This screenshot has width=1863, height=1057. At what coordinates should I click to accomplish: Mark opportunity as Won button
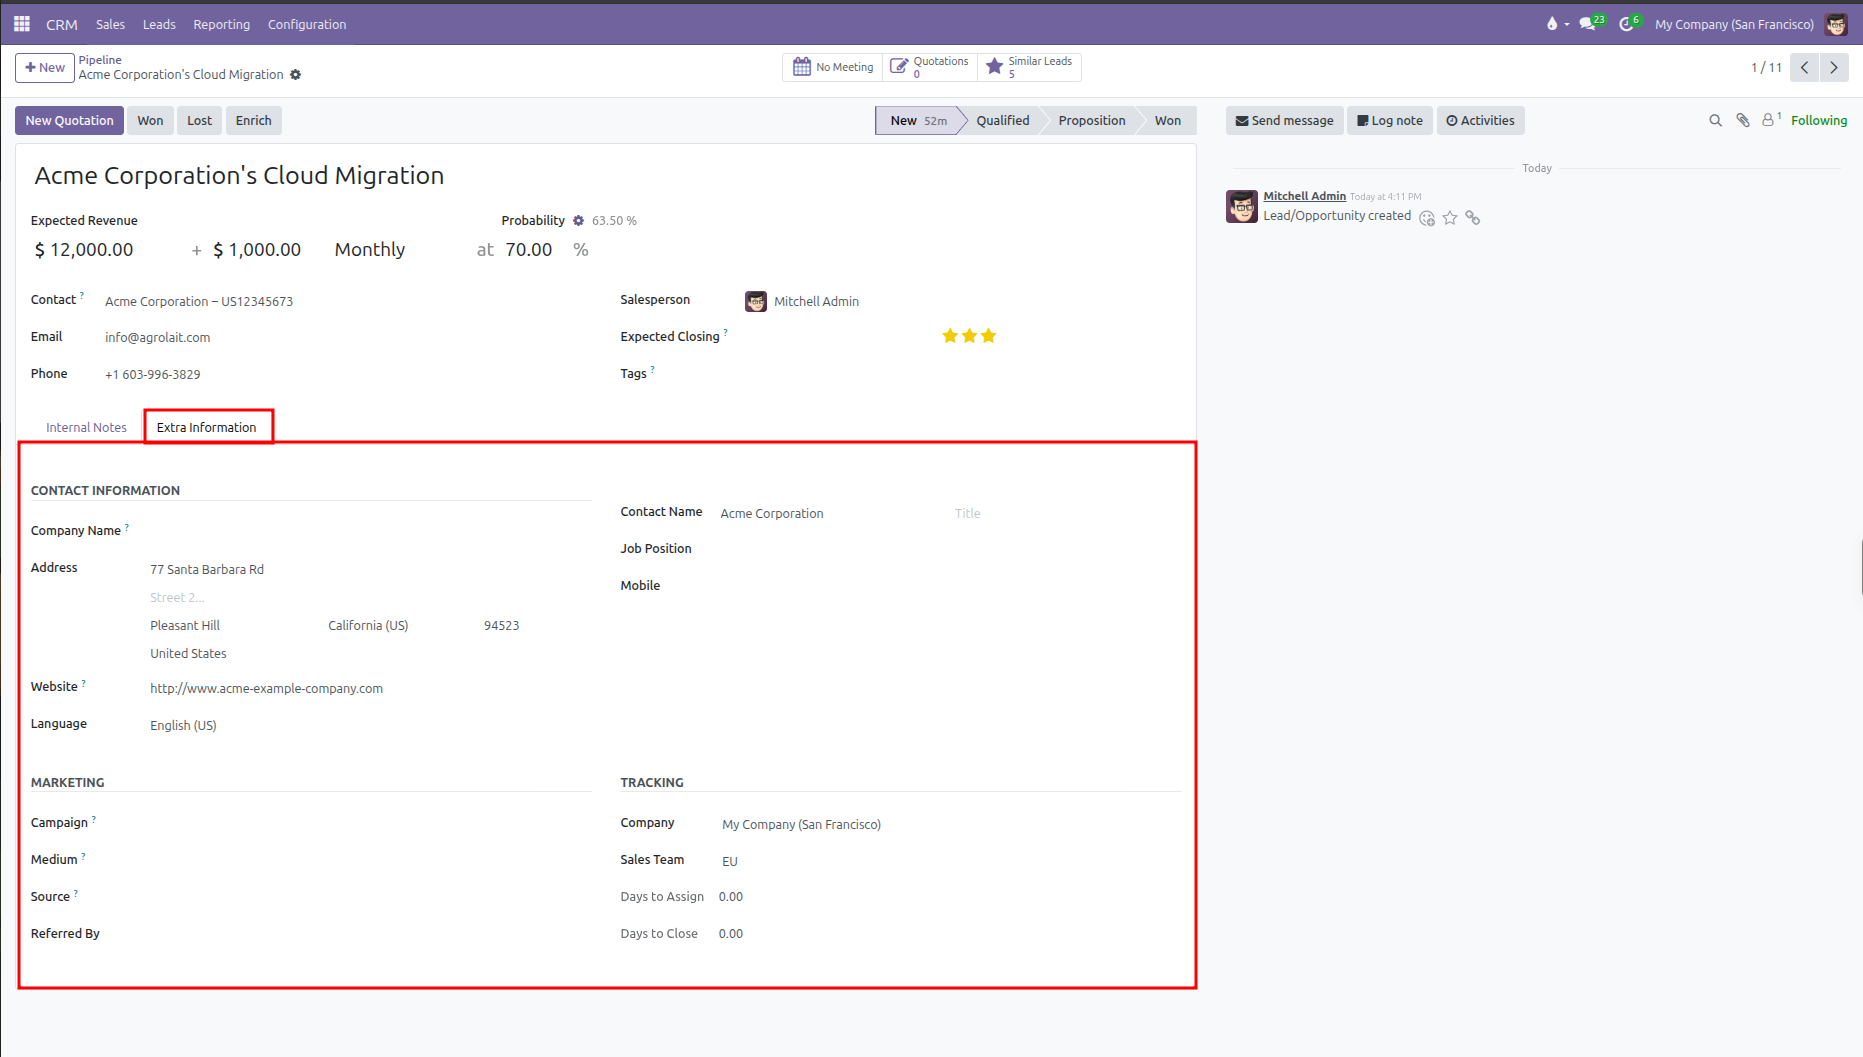click(x=150, y=121)
